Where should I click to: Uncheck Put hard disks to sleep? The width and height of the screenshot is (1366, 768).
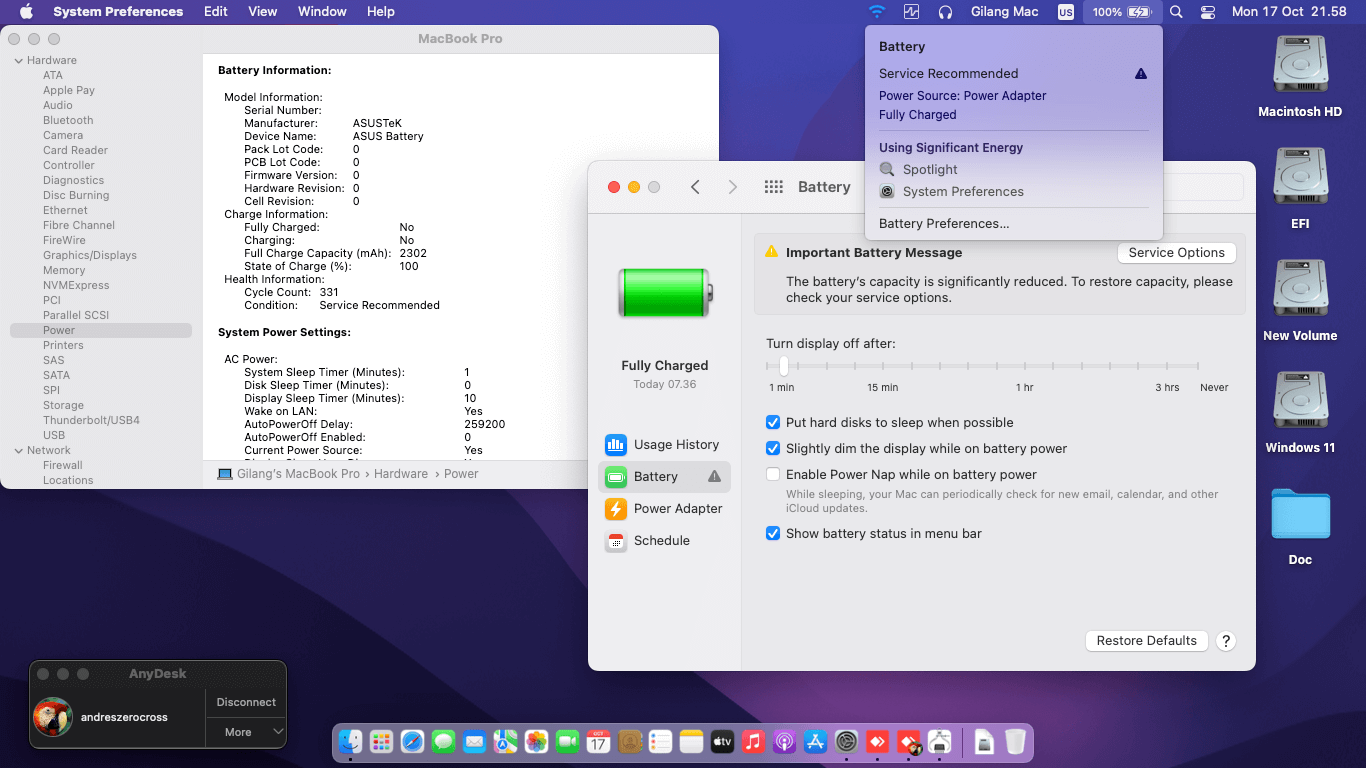(x=773, y=423)
